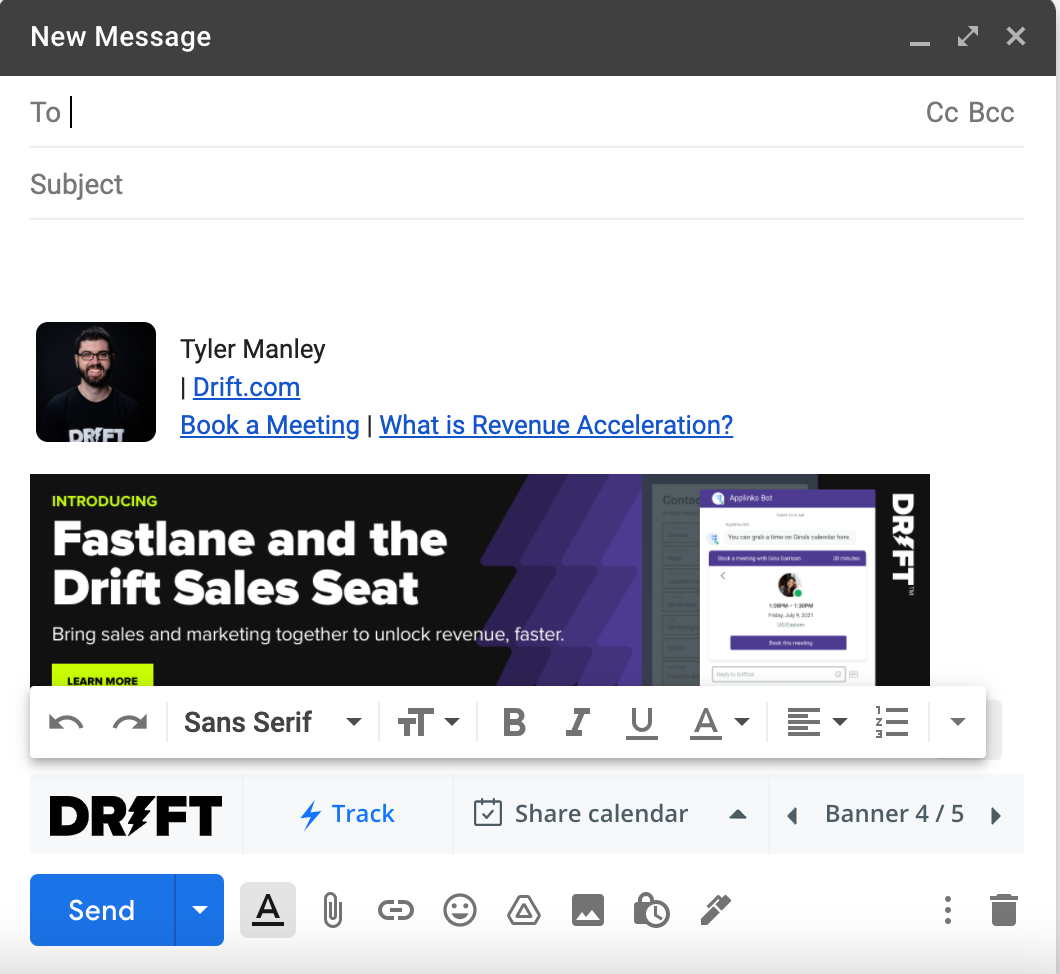Insert an emoji
The image size is (1060, 974).
point(460,910)
